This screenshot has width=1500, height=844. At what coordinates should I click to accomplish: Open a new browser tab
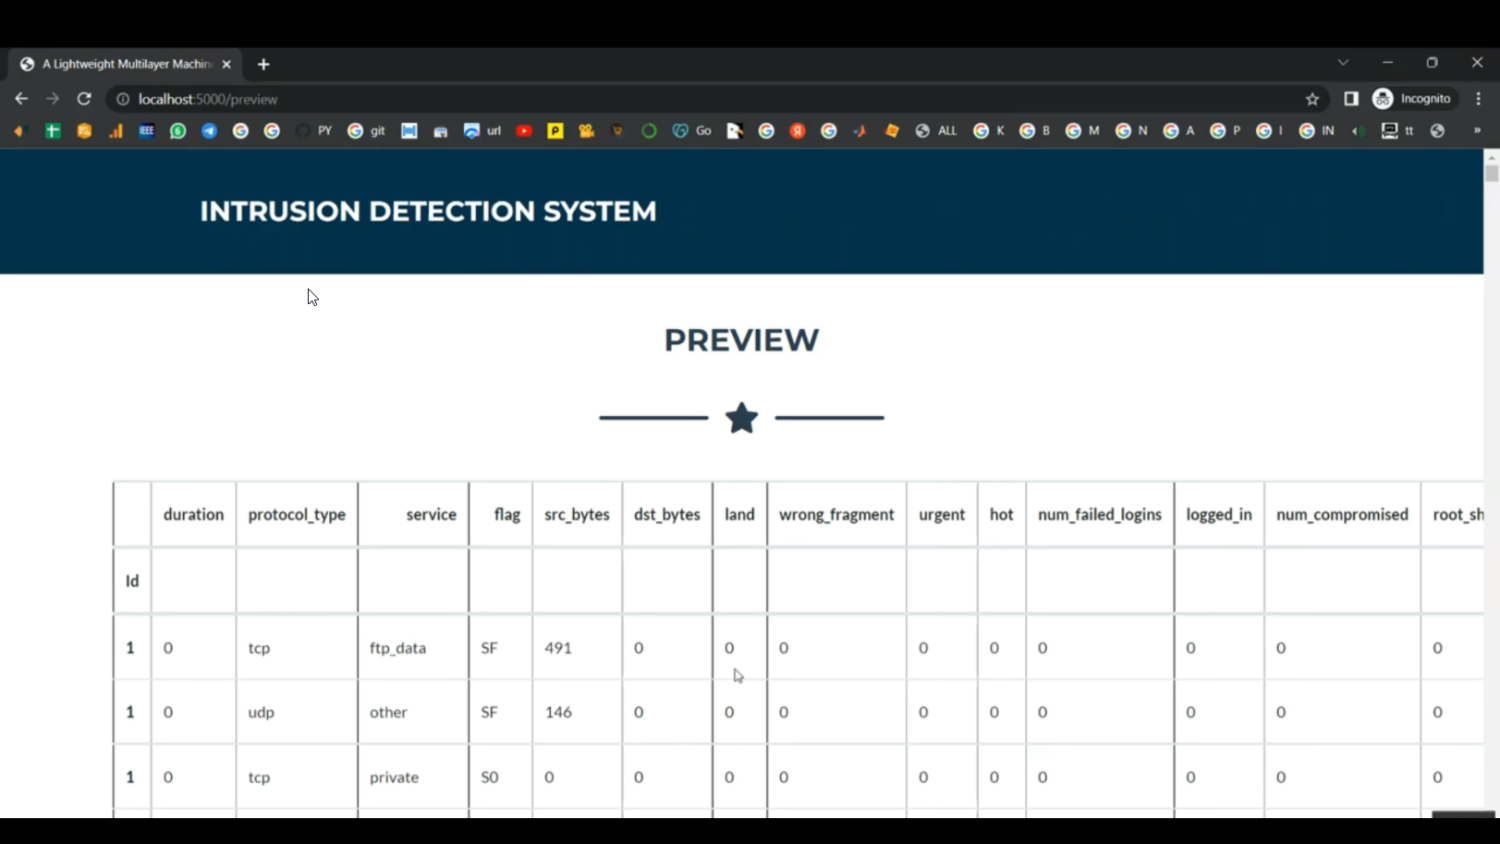263,64
